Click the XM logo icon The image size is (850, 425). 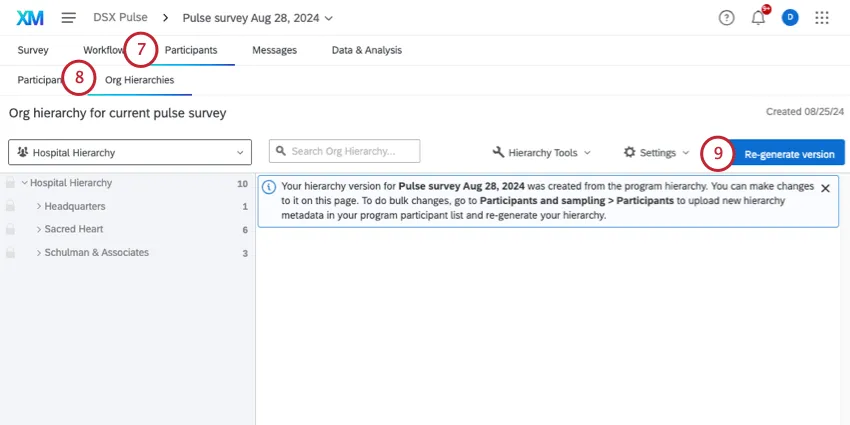[30, 18]
